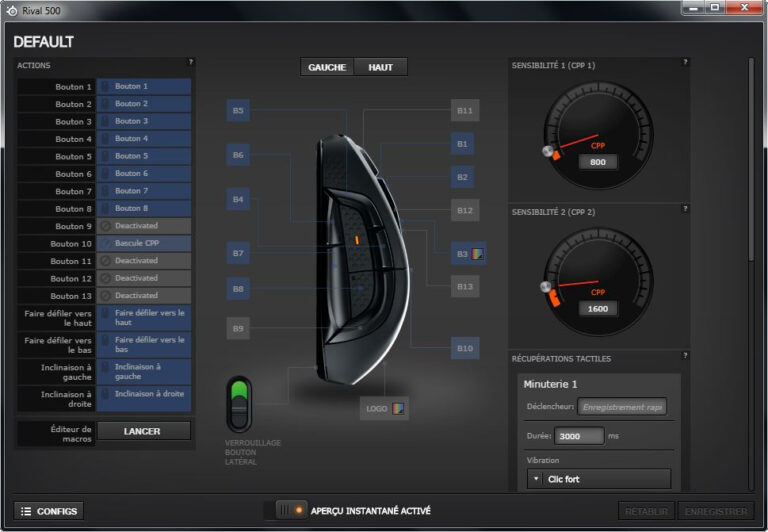Adjust the Sensibilité 2 CPP dial knob
This screenshot has height=532, width=768.
pyautogui.click(x=546, y=287)
